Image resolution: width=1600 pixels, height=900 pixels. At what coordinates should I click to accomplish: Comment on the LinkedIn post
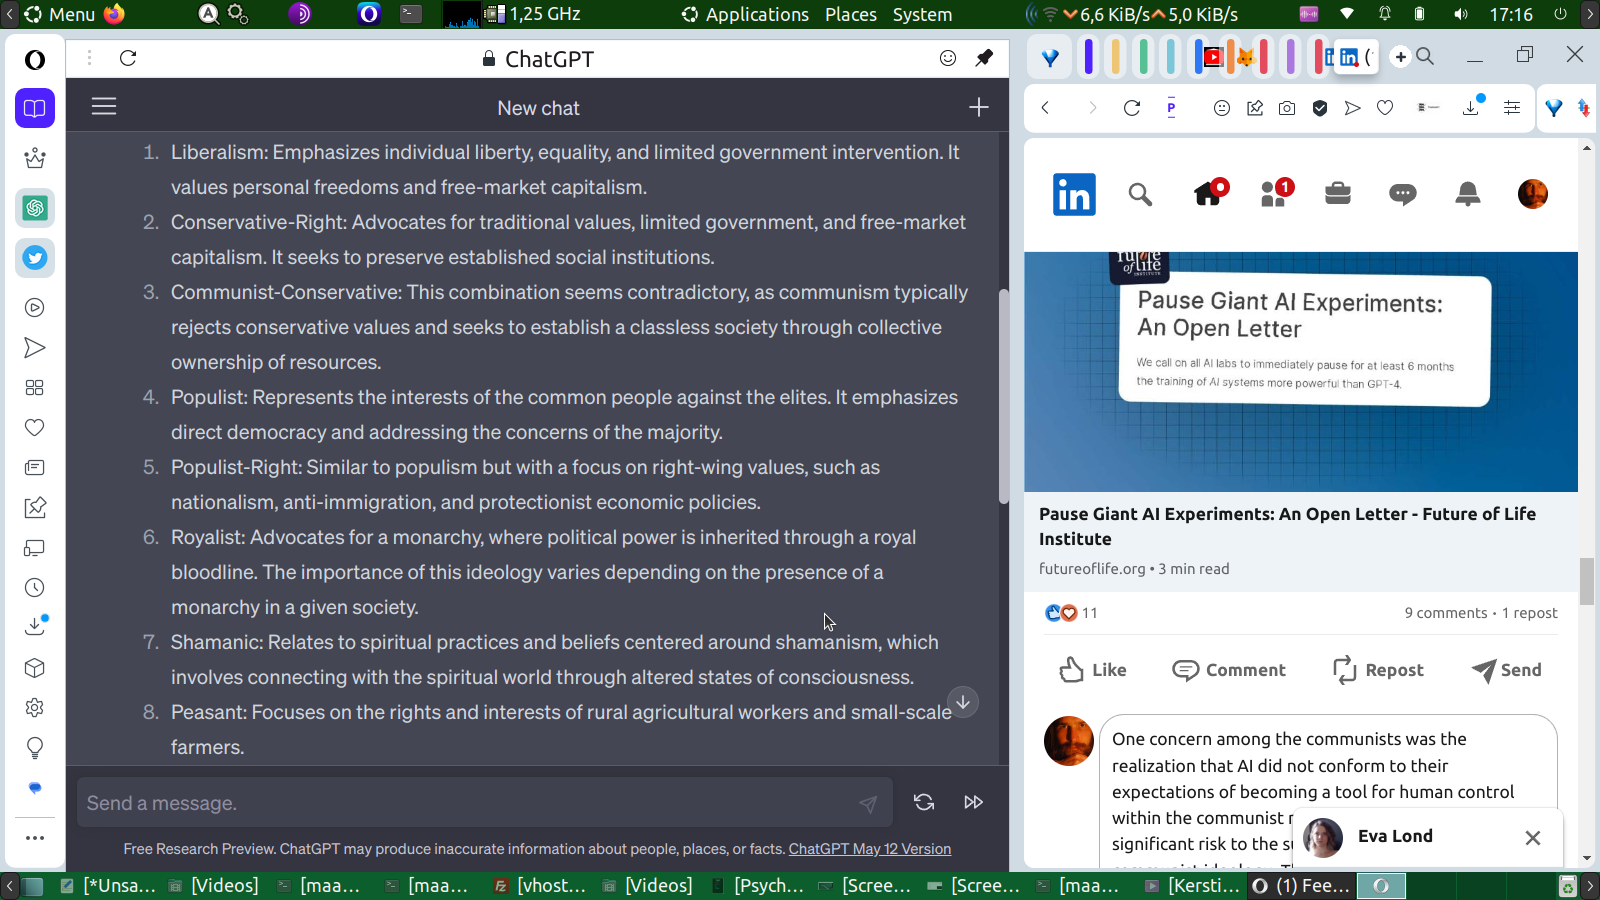pyautogui.click(x=1229, y=670)
